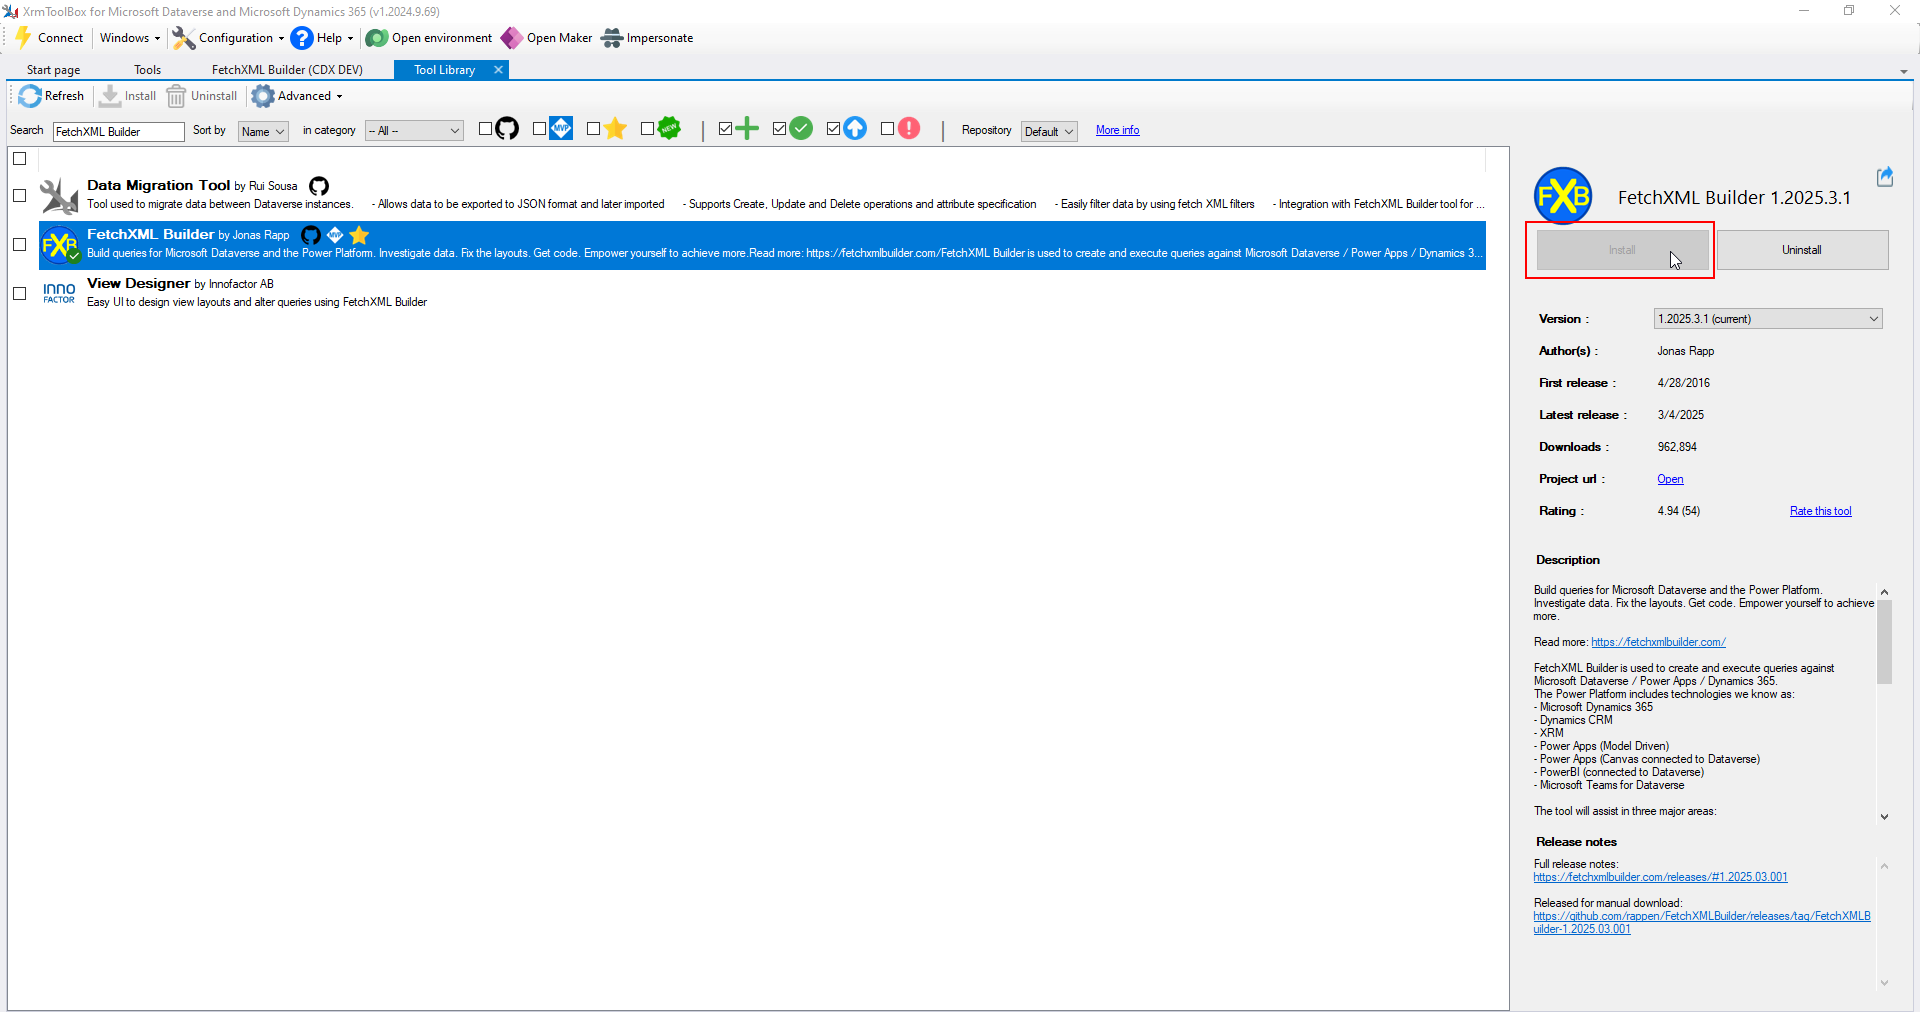1920x1012 pixels.
Task: Click the toolbar Install download icon
Action: click(x=110, y=96)
